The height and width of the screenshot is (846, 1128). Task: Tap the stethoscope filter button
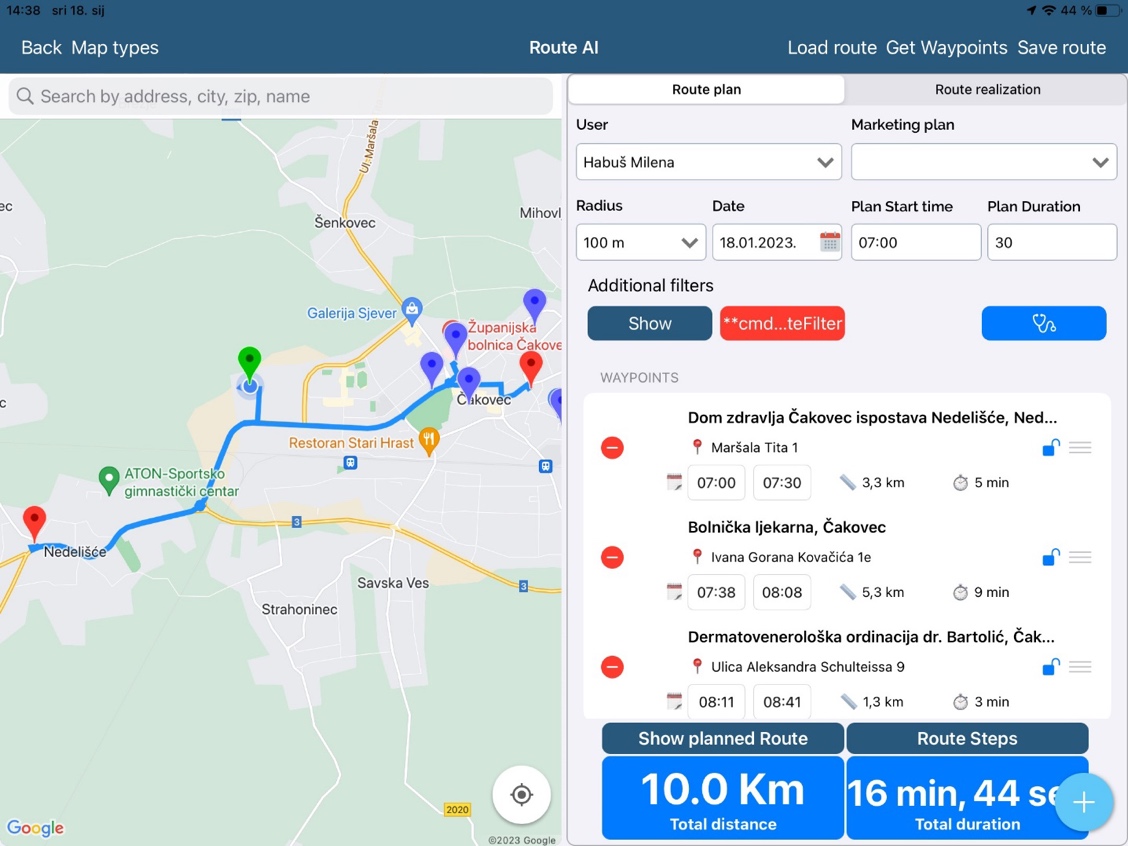(1043, 323)
